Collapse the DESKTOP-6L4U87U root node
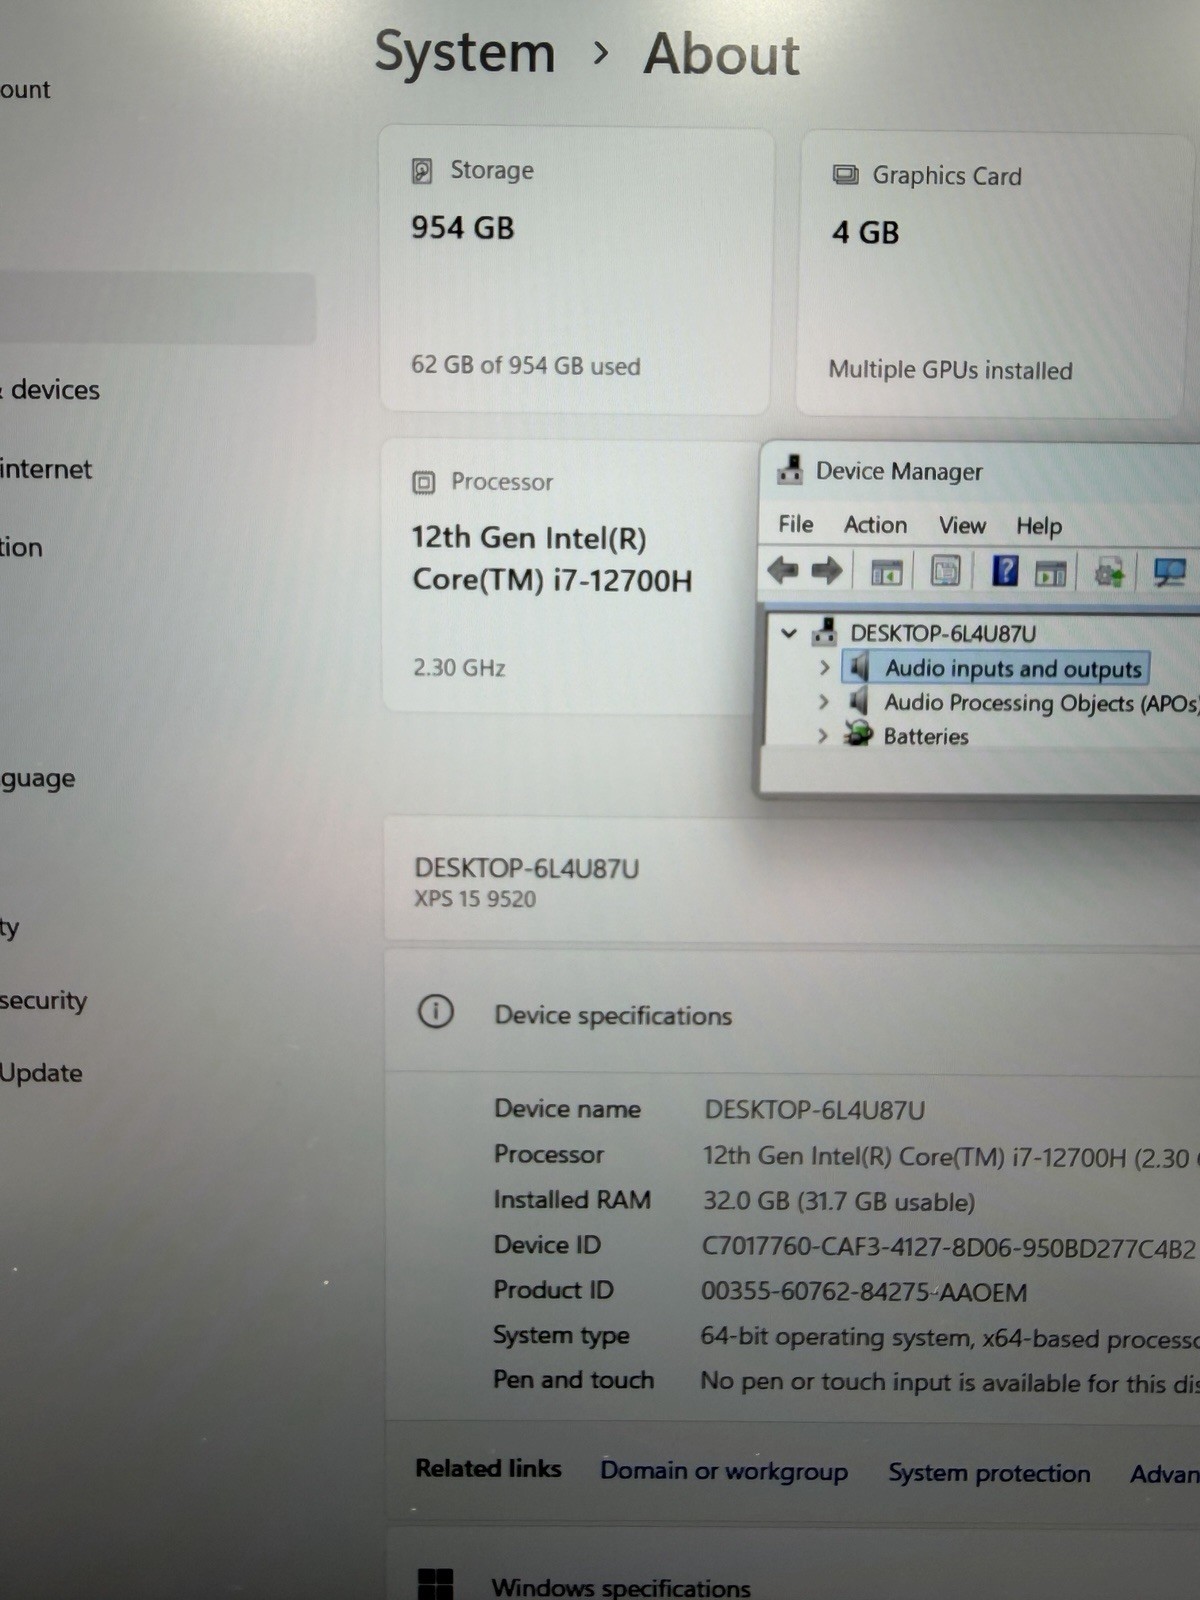Screen dimensions: 1200x1600 pos(789,633)
